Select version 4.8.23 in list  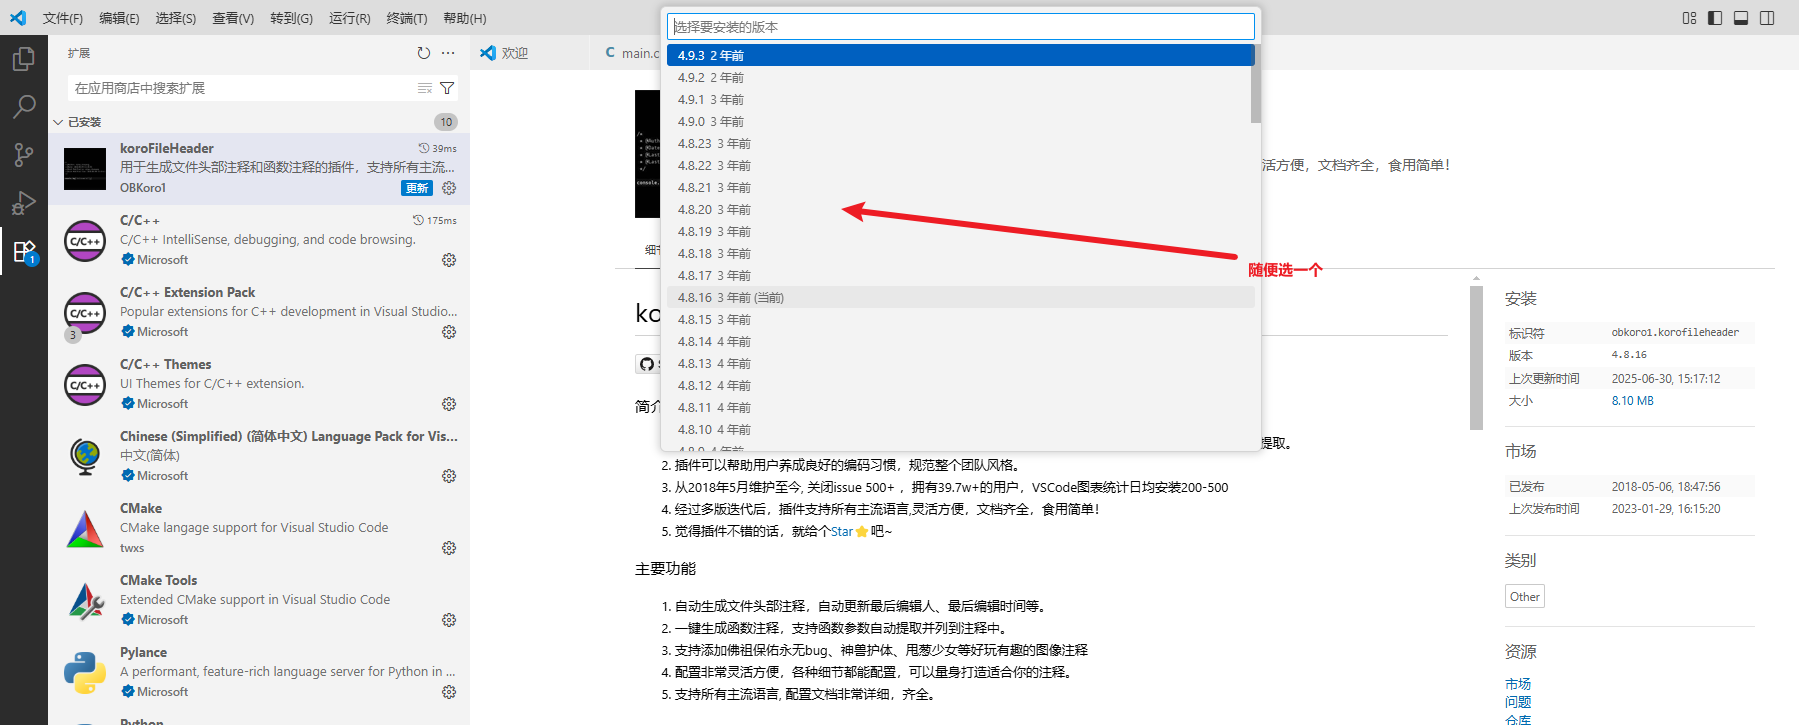(960, 143)
